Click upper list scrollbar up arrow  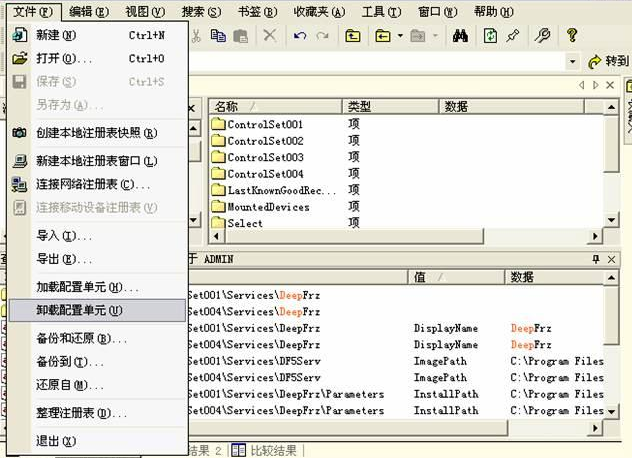(x=611, y=107)
